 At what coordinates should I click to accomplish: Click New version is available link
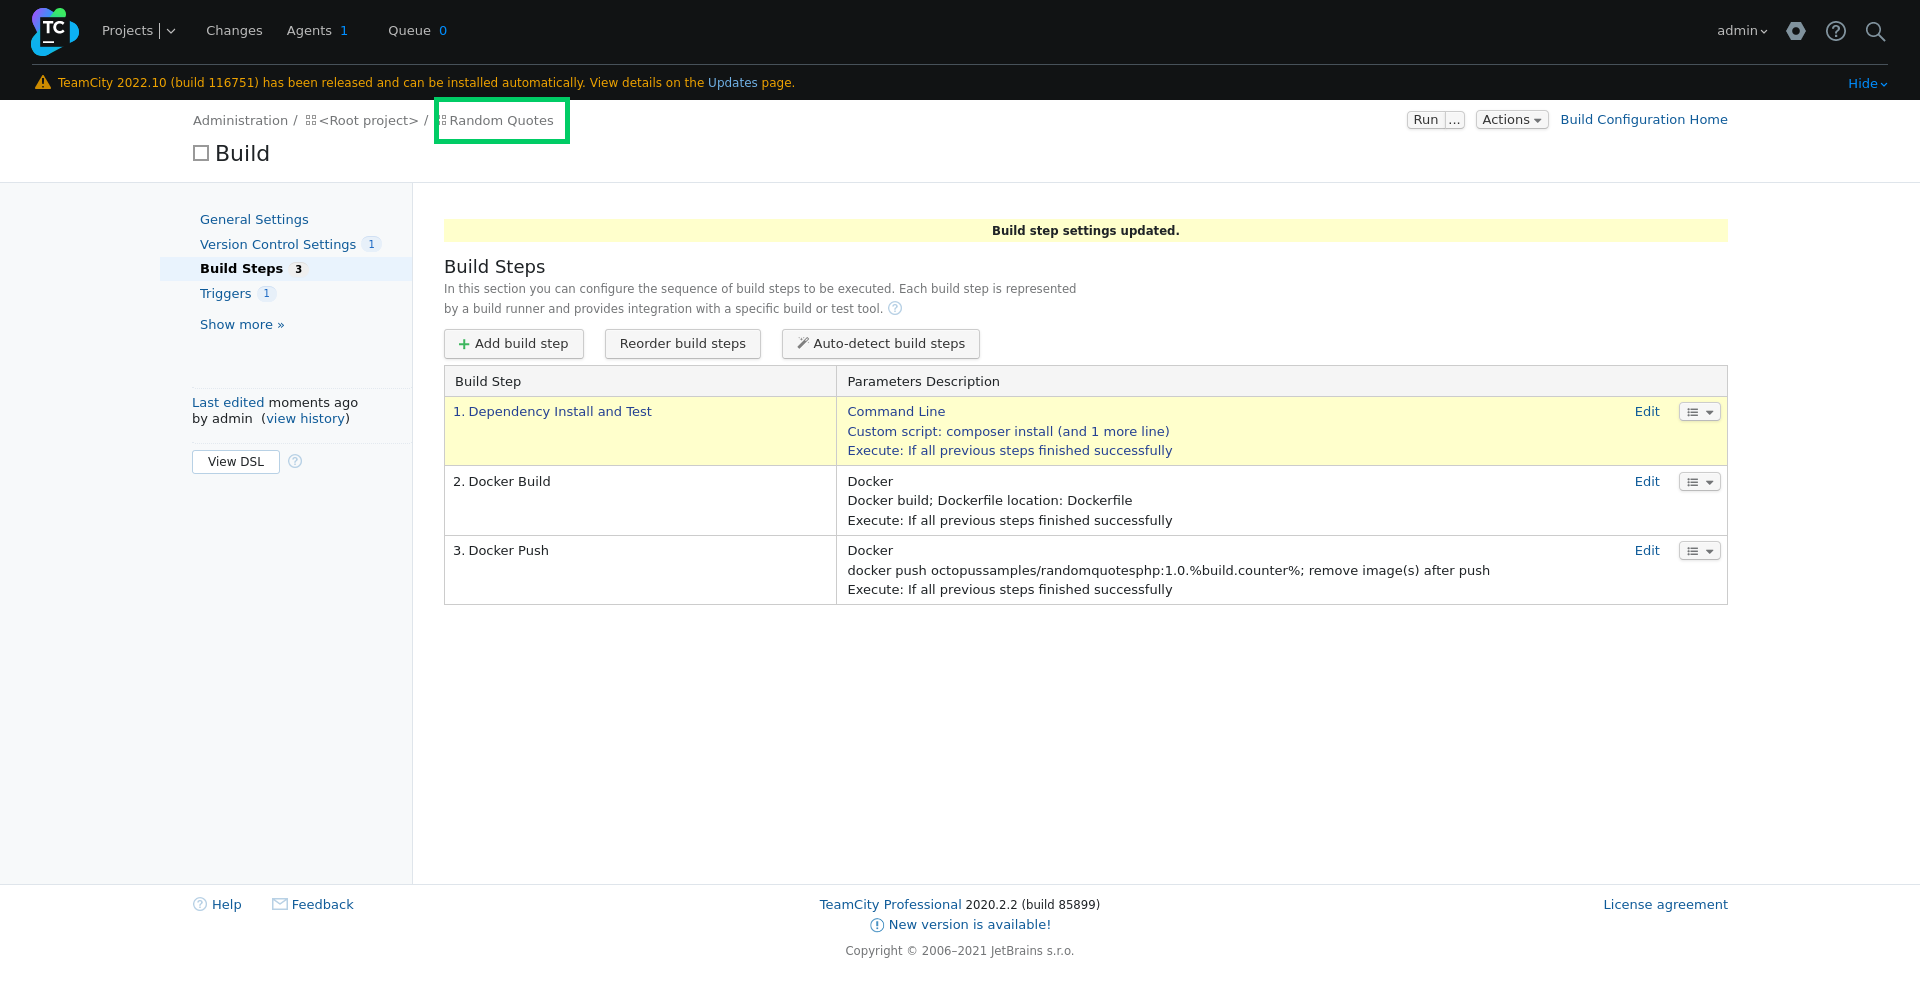(970, 925)
